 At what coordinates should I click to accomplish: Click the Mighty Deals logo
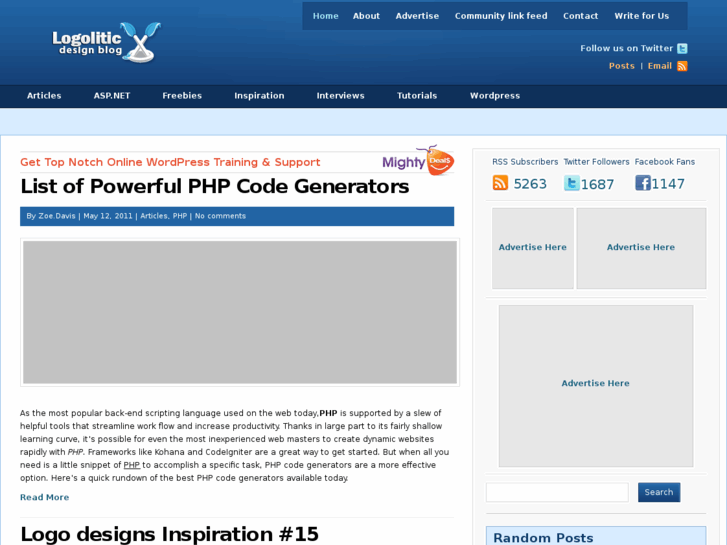click(418, 160)
